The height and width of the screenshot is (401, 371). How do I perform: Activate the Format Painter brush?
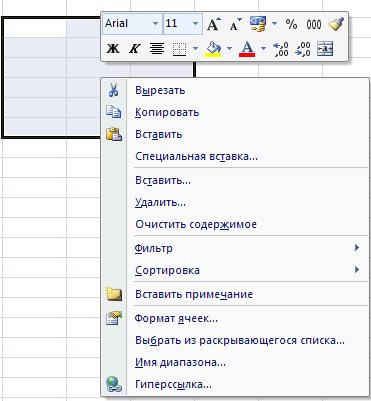pyautogui.click(x=336, y=24)
